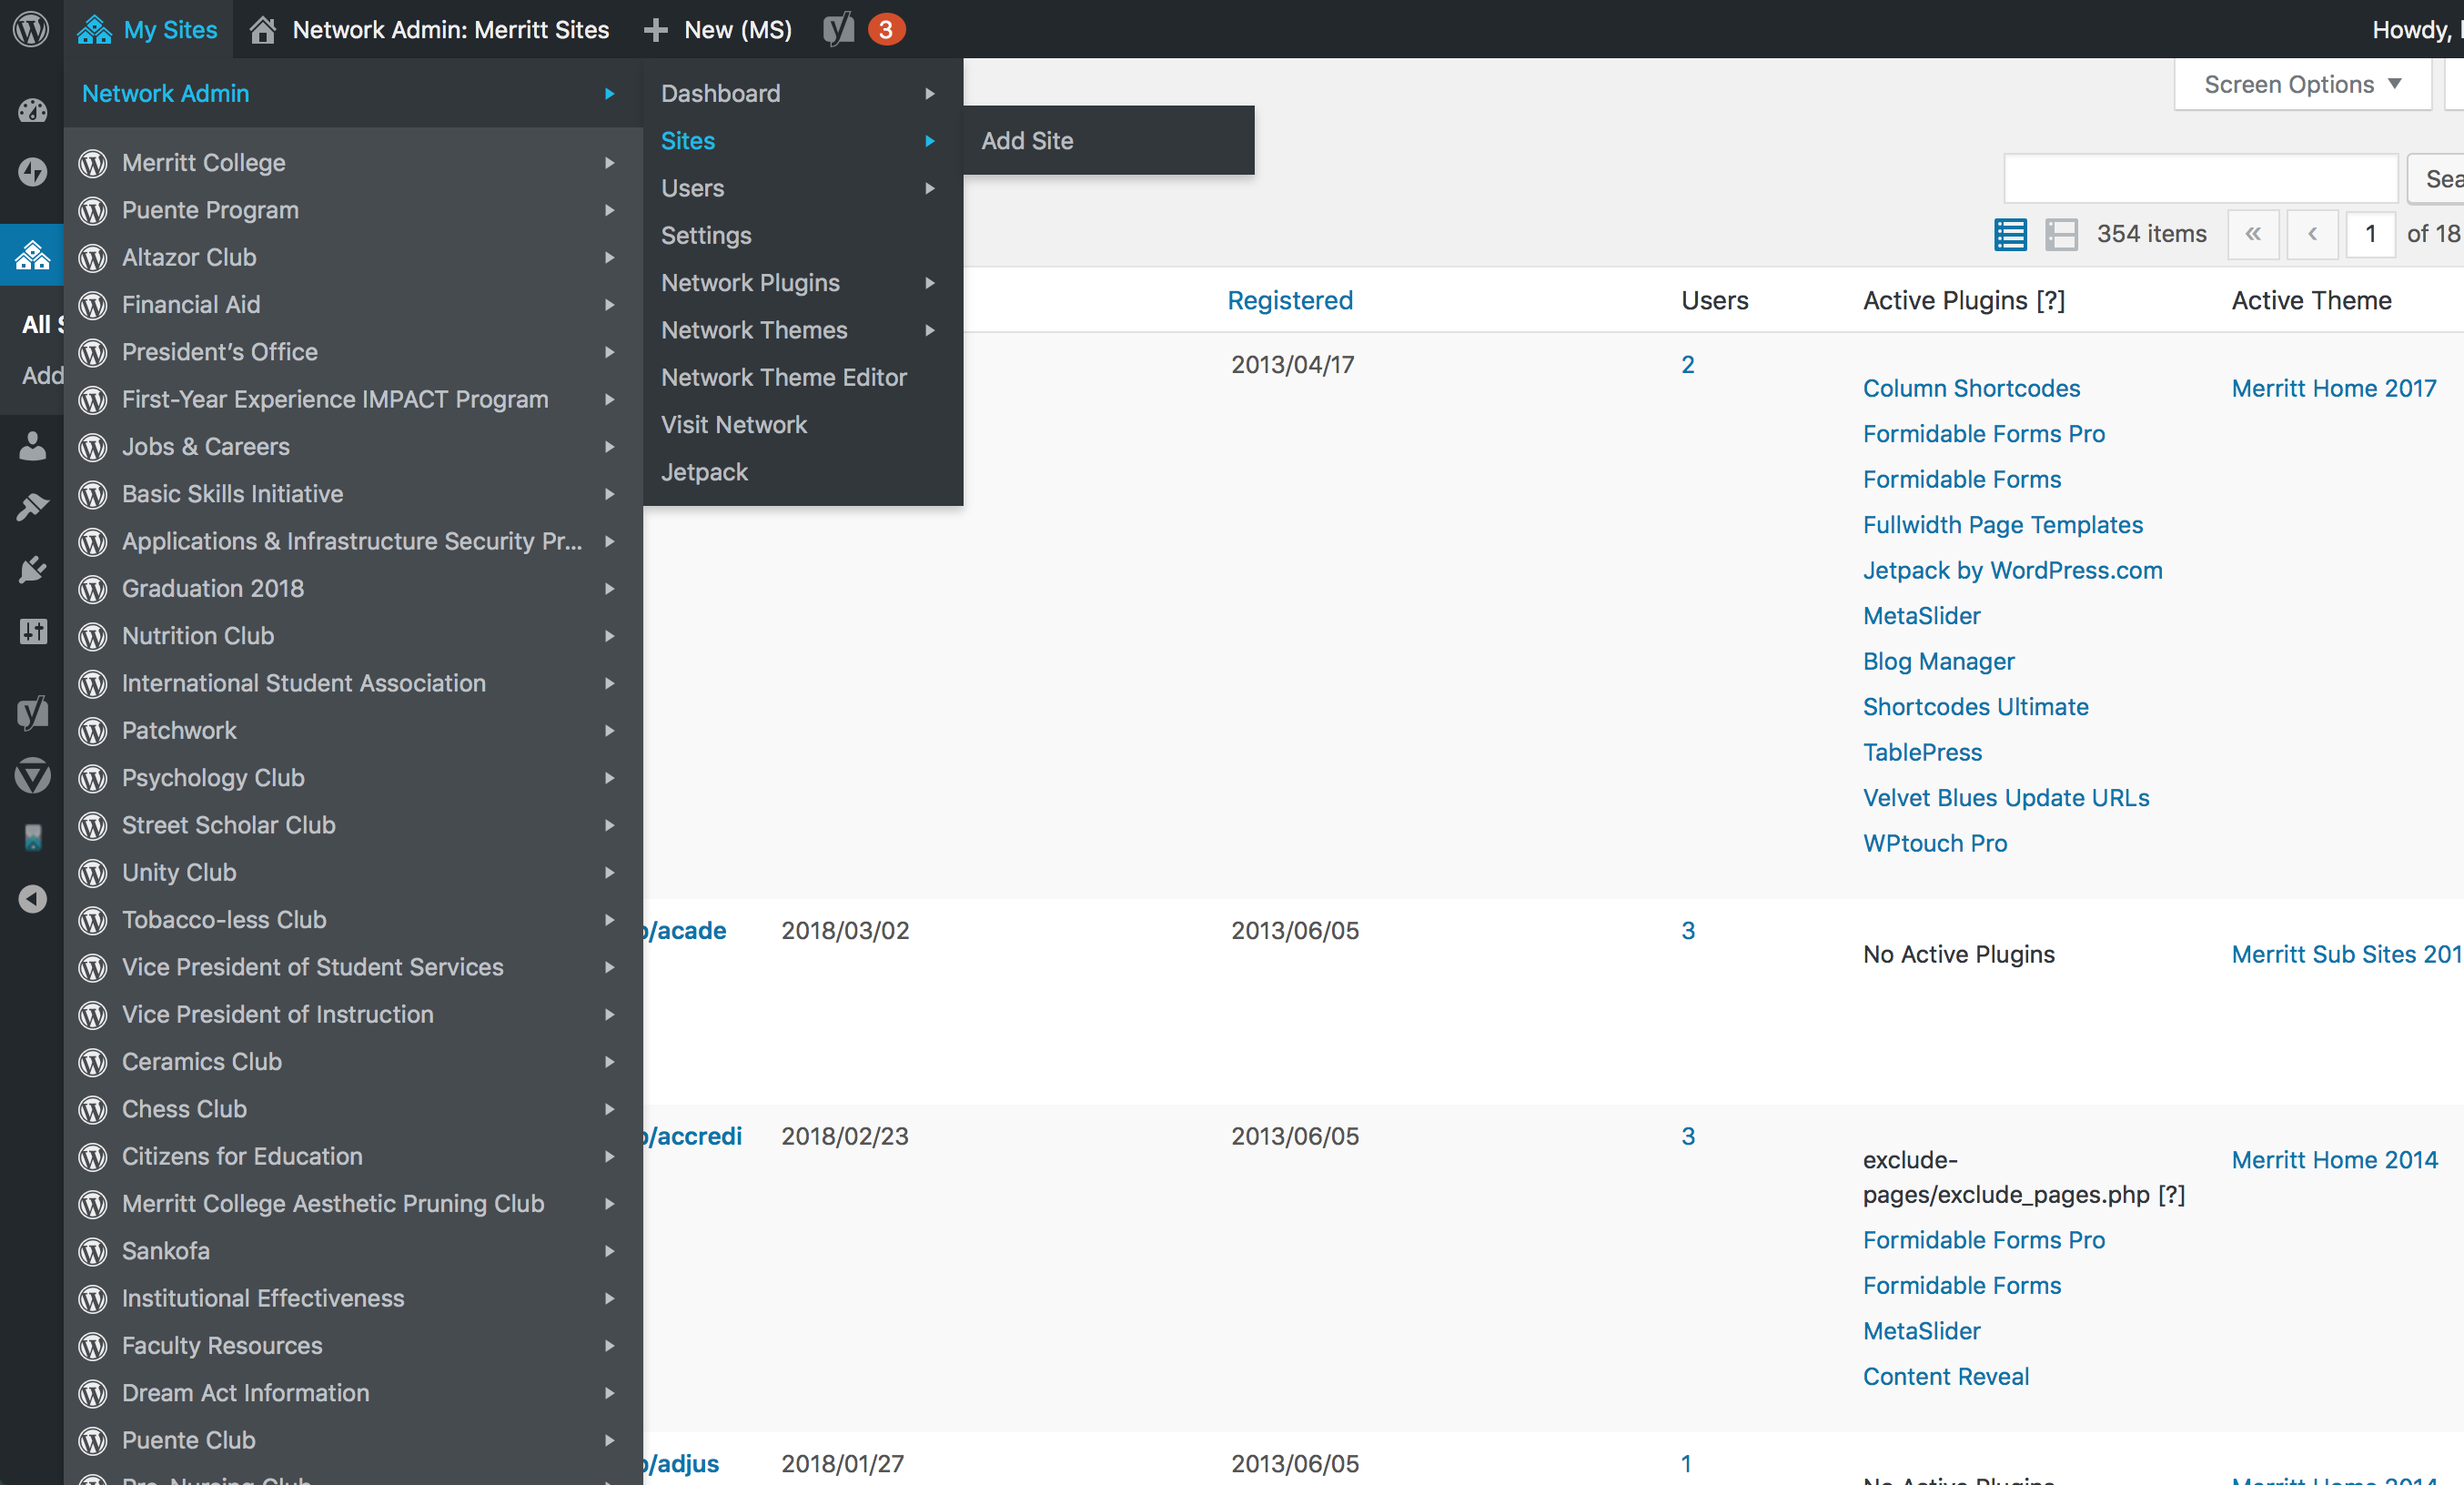The image size is (2464, 1485).
Task: Open the My Sites menu
Action: [148, 29]
